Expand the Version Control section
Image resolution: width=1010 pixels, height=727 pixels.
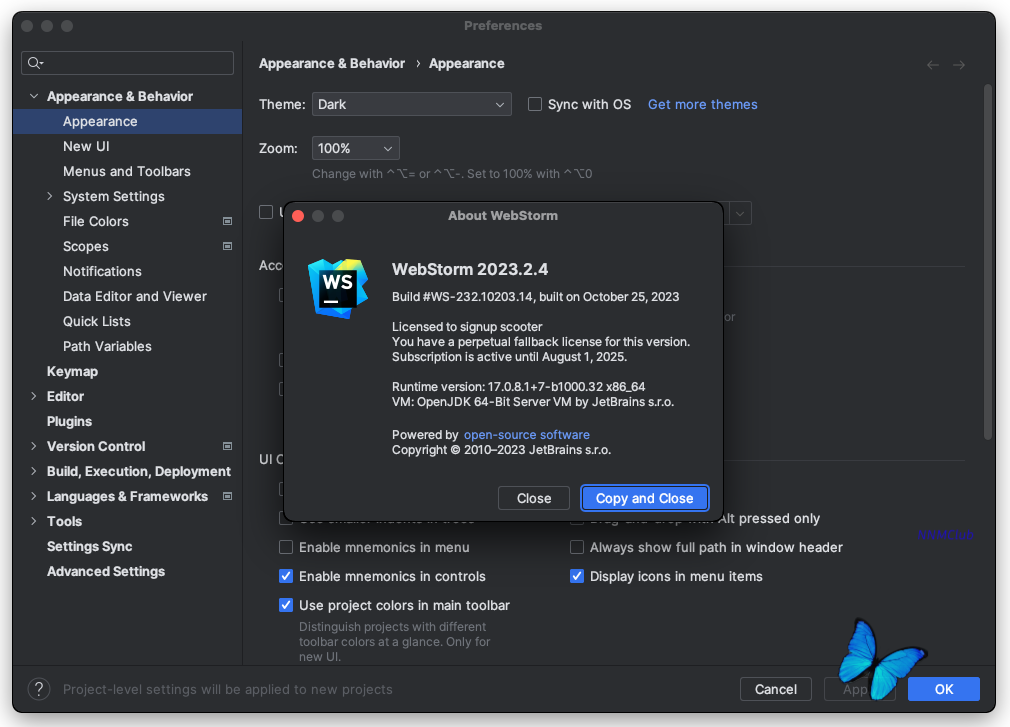coord(33,446)
